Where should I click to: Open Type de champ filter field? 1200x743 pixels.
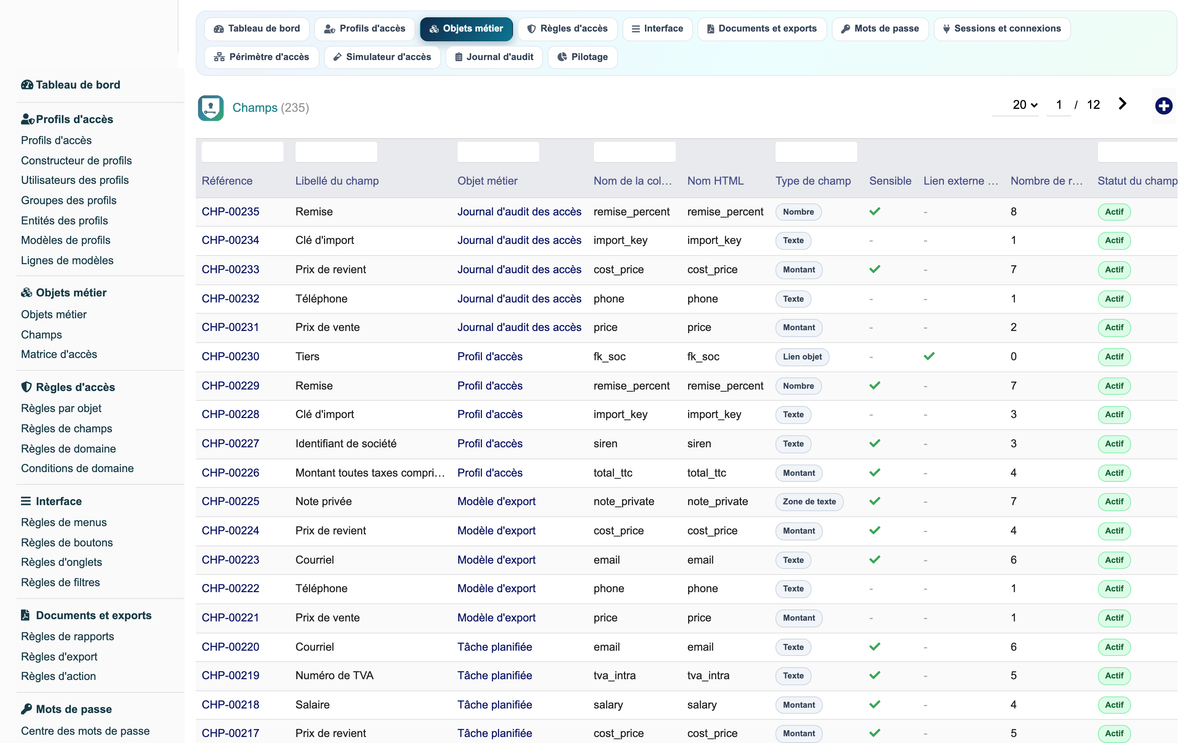coord(816,152)
